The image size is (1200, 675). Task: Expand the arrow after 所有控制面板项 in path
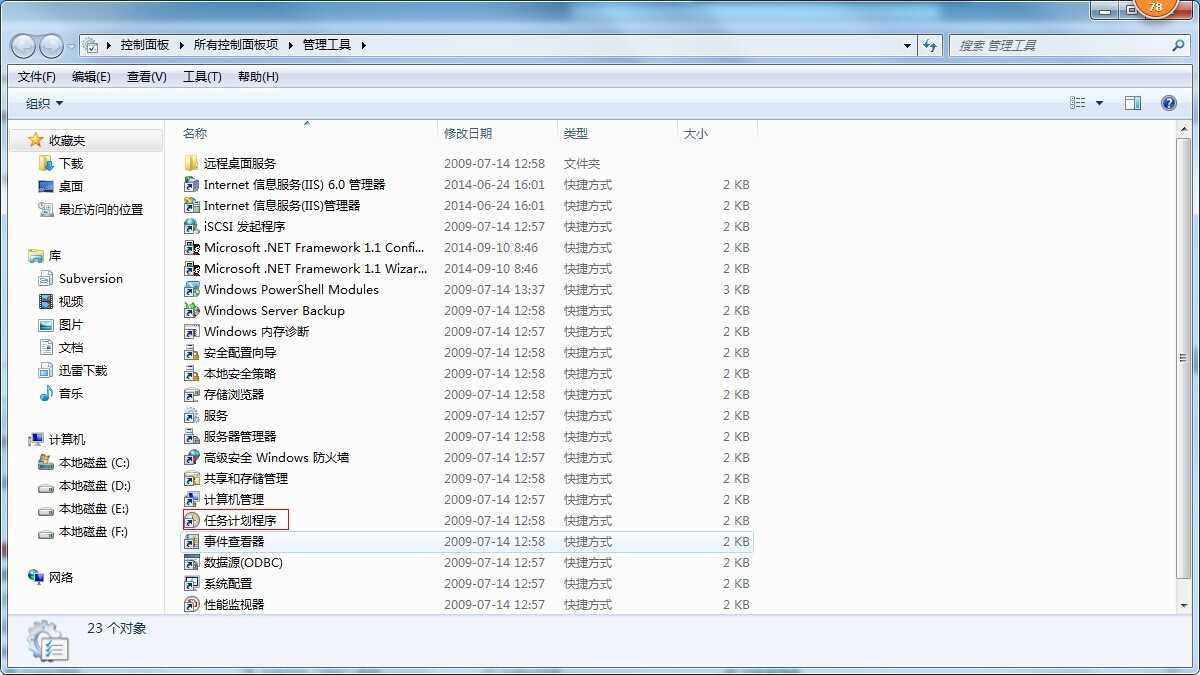[x=290, y=45]
